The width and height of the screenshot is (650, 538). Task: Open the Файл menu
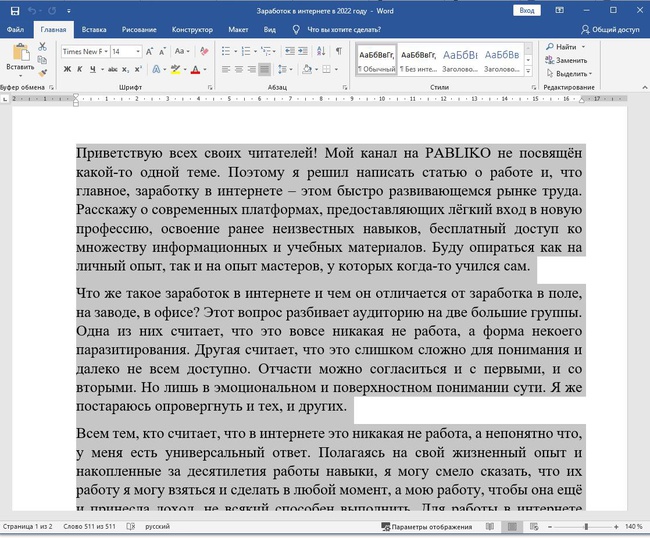tap(15, 29)
